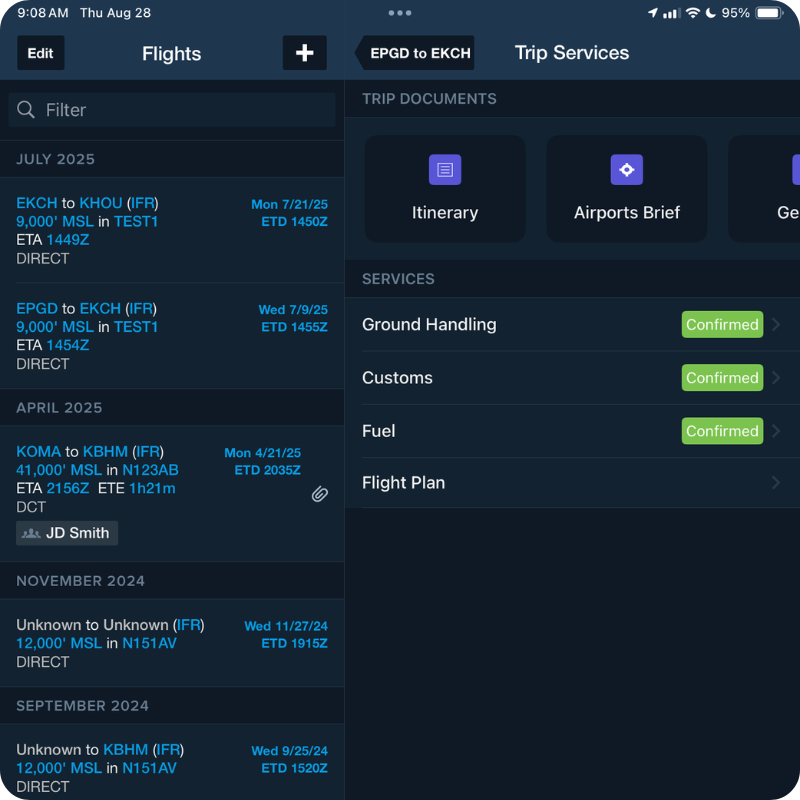Tap the battery icon in status bar
Viewport: 800px width, 800px height.
769,13
